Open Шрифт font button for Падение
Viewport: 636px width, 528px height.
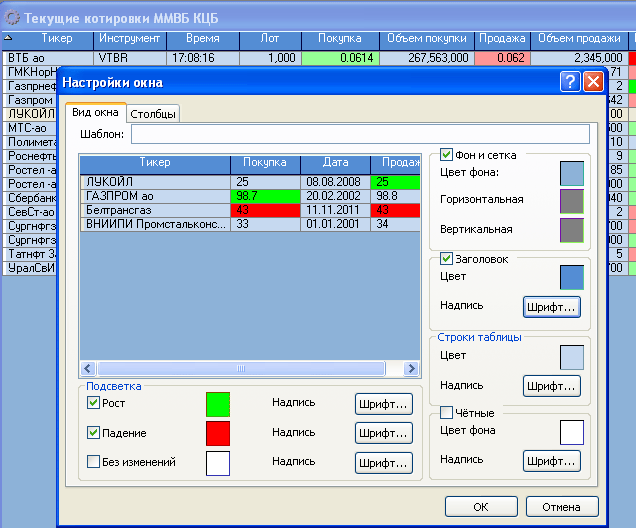pos(383,433)
